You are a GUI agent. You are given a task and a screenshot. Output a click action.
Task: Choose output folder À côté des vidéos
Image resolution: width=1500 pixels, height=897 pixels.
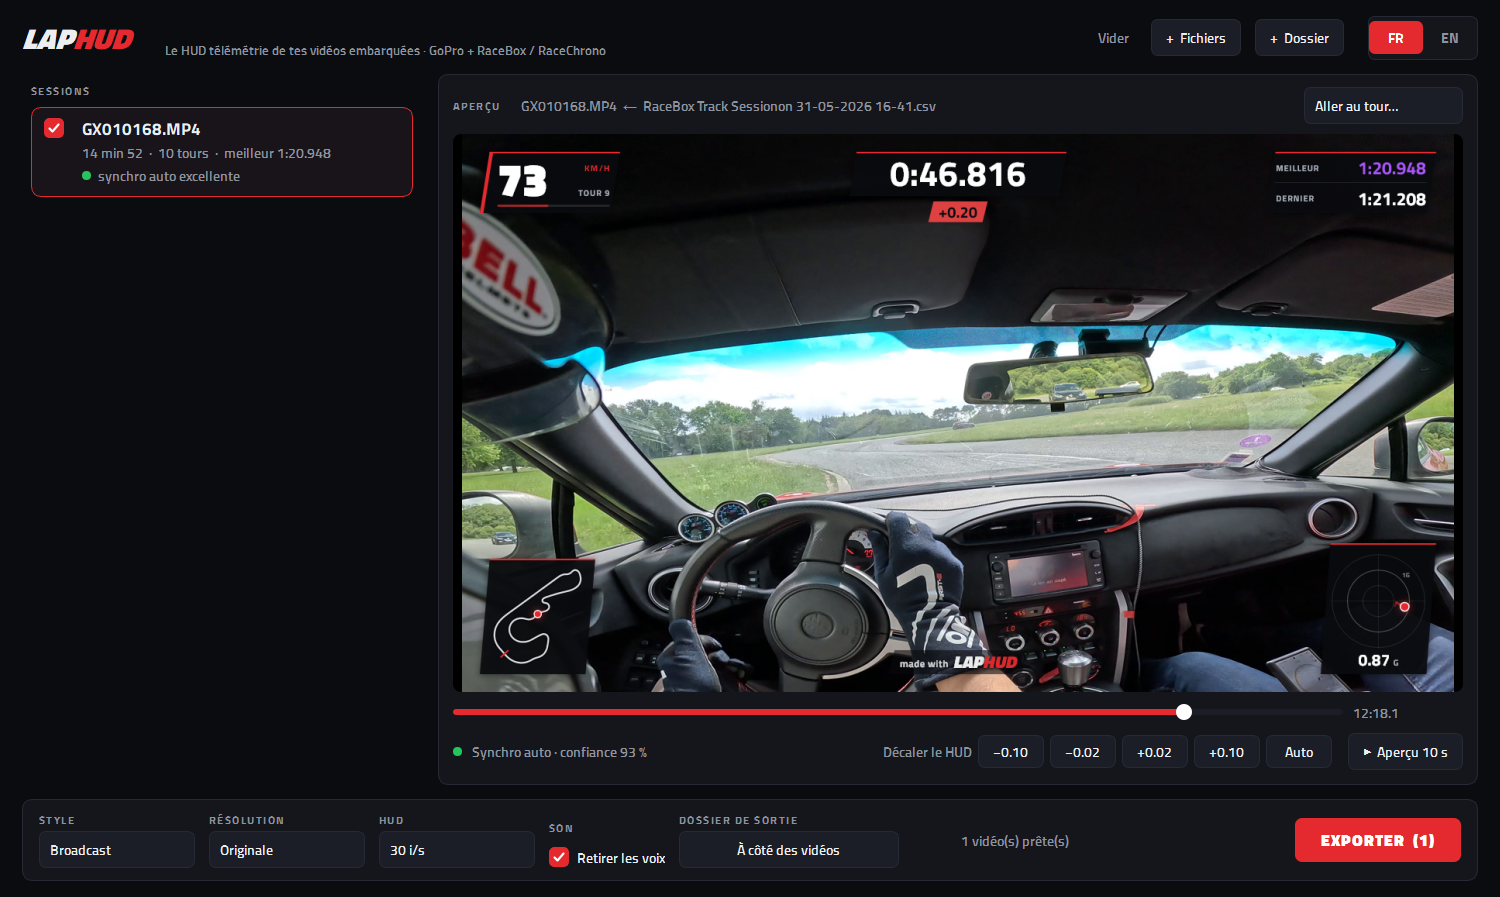click(x=789, y=850)
